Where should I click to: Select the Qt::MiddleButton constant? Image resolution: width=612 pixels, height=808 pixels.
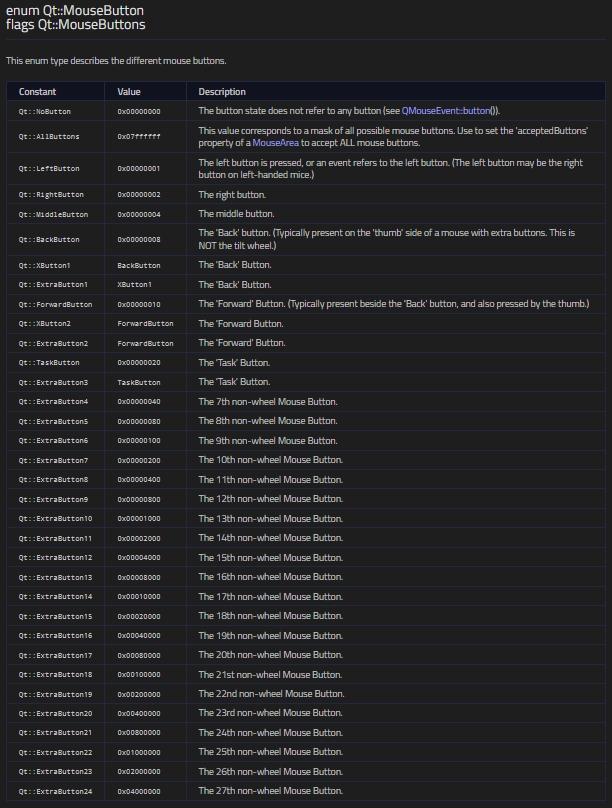tap(52, 214)
